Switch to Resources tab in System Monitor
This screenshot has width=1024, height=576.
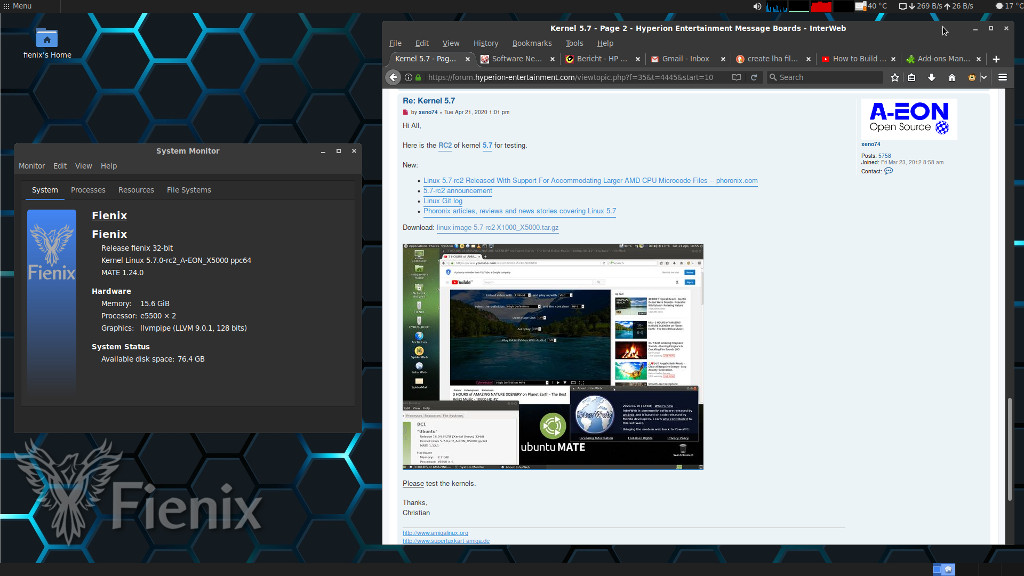pos(136,190)
